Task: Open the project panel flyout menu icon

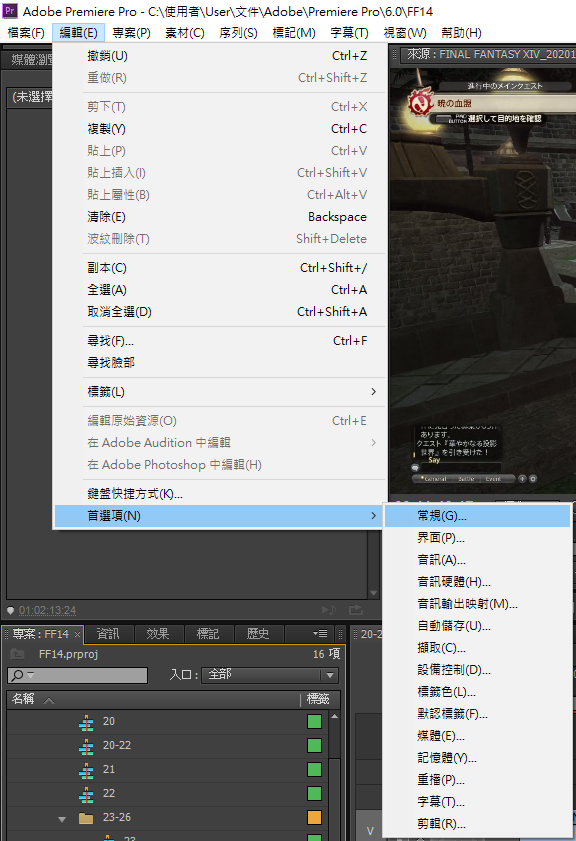Action: [320, 634]
